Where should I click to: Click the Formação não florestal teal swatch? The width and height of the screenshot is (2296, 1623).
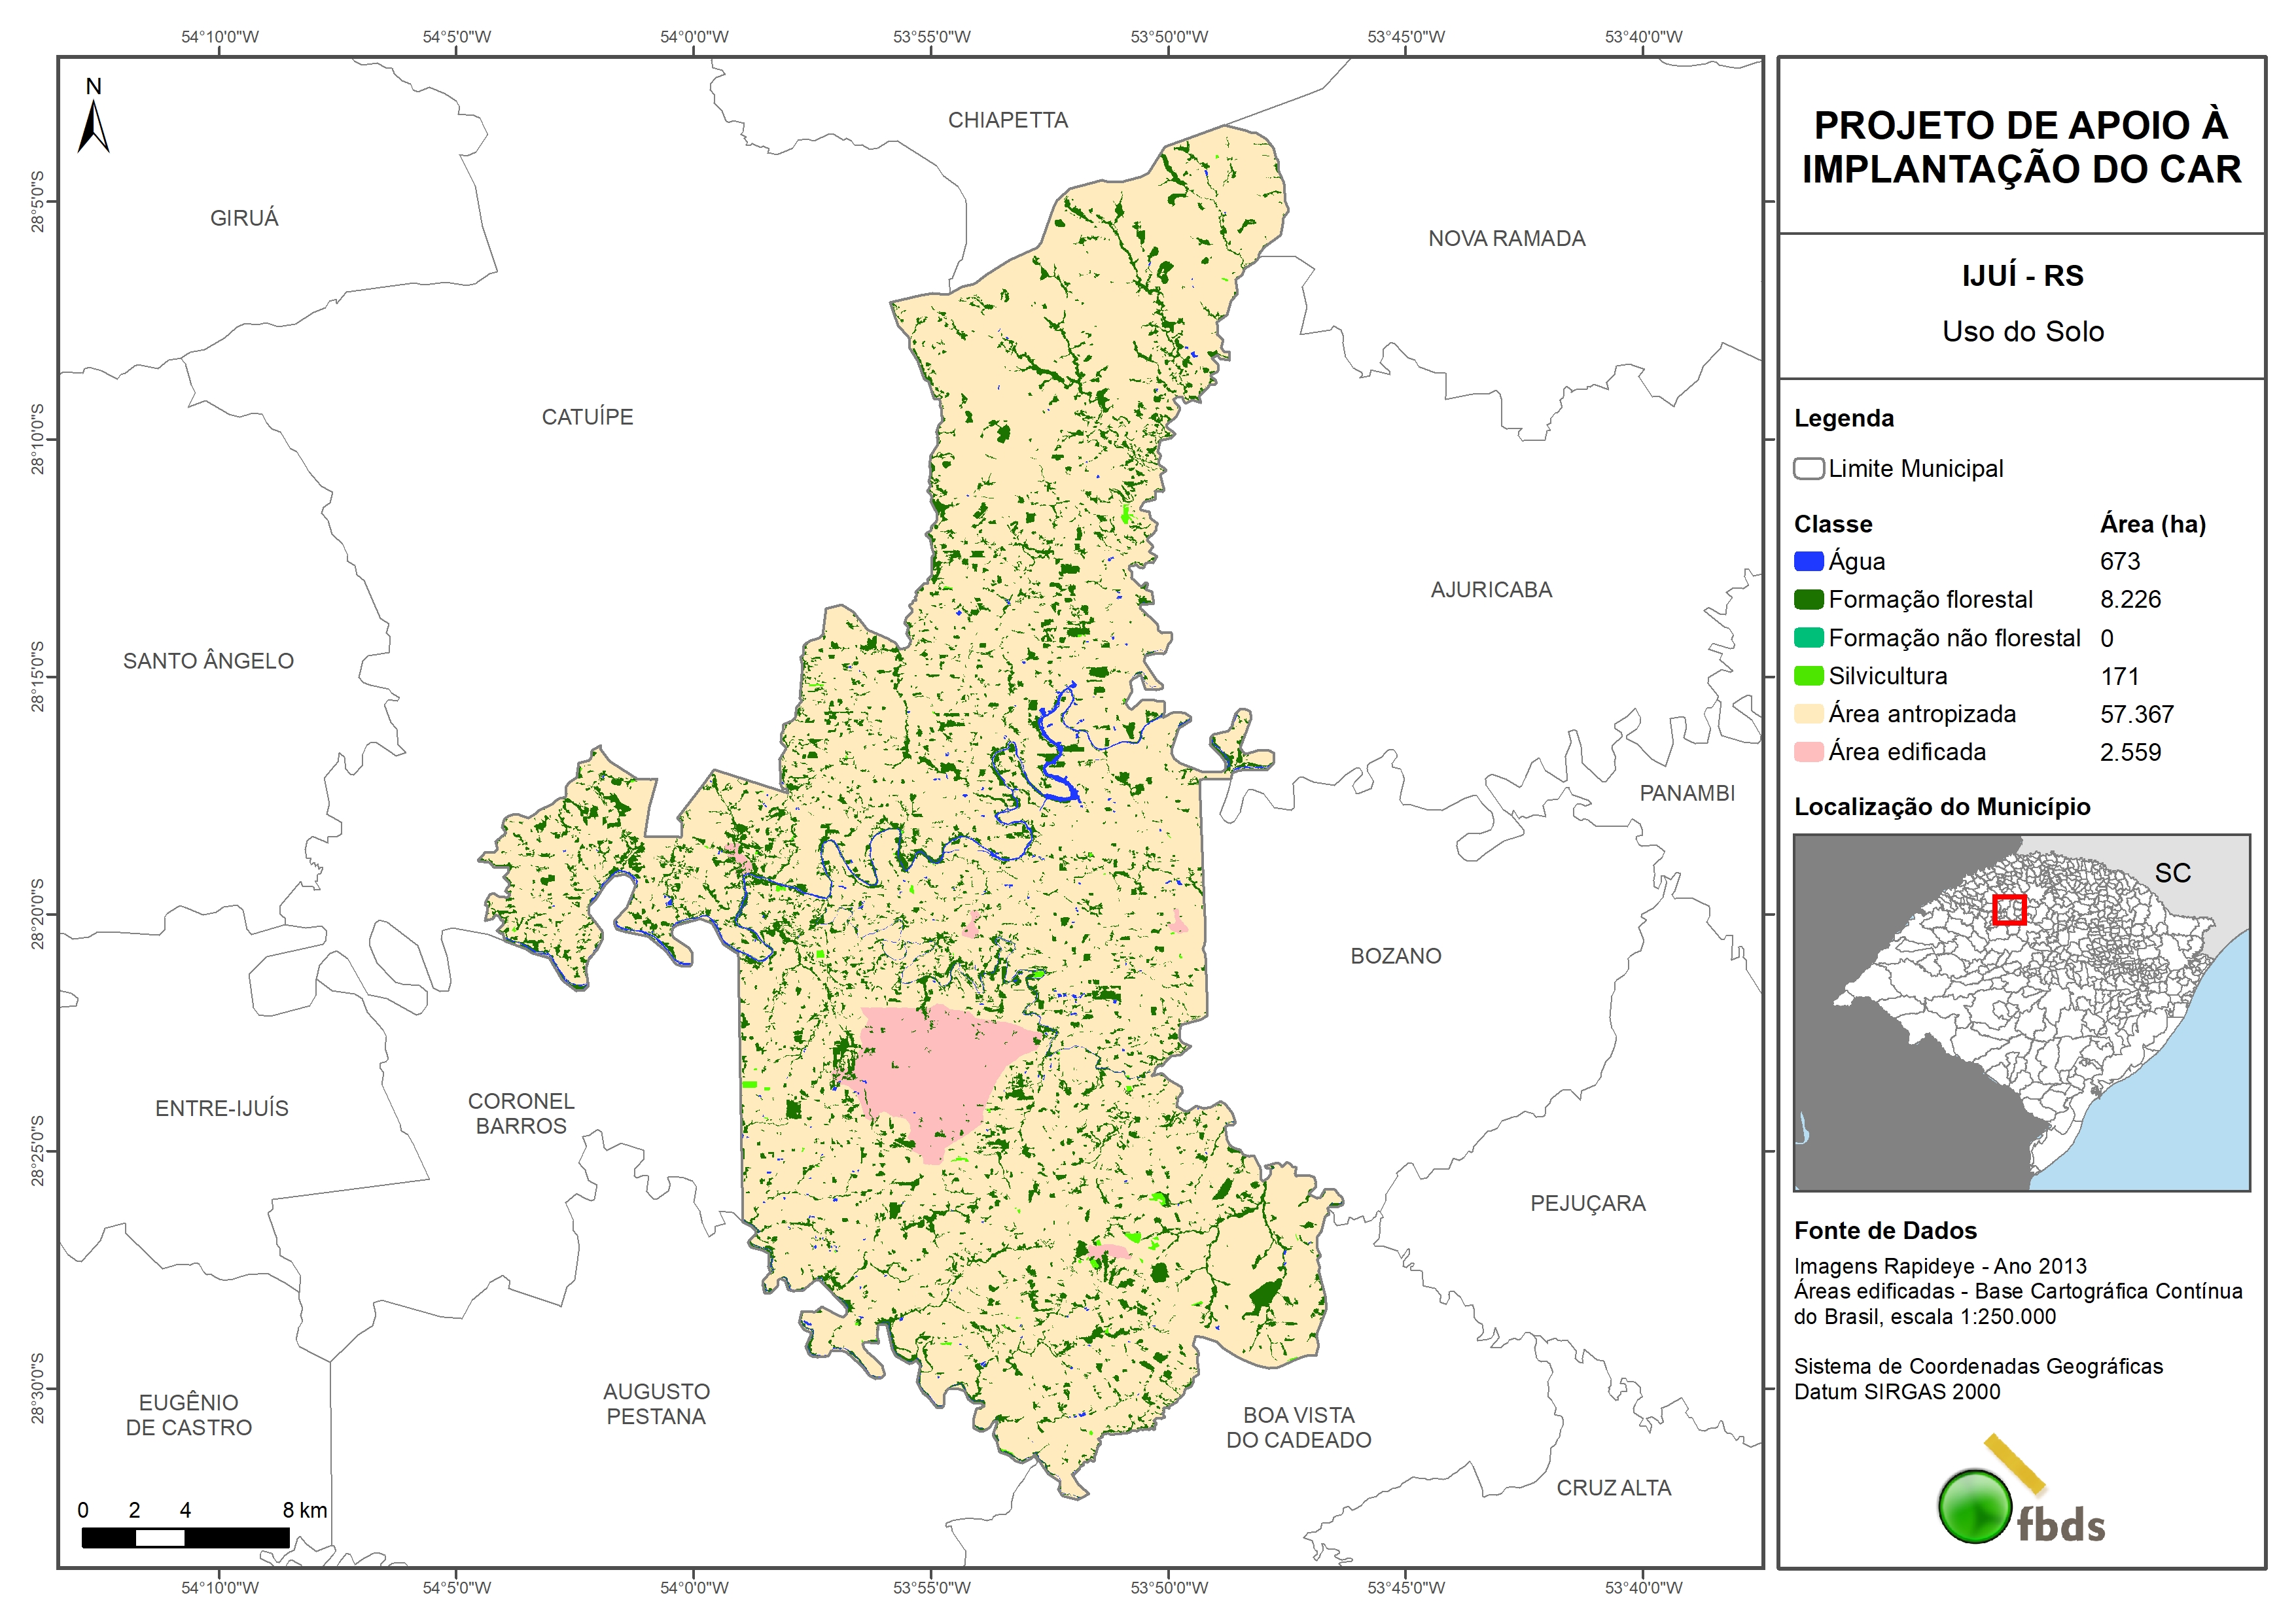[x=1808, y=638]
